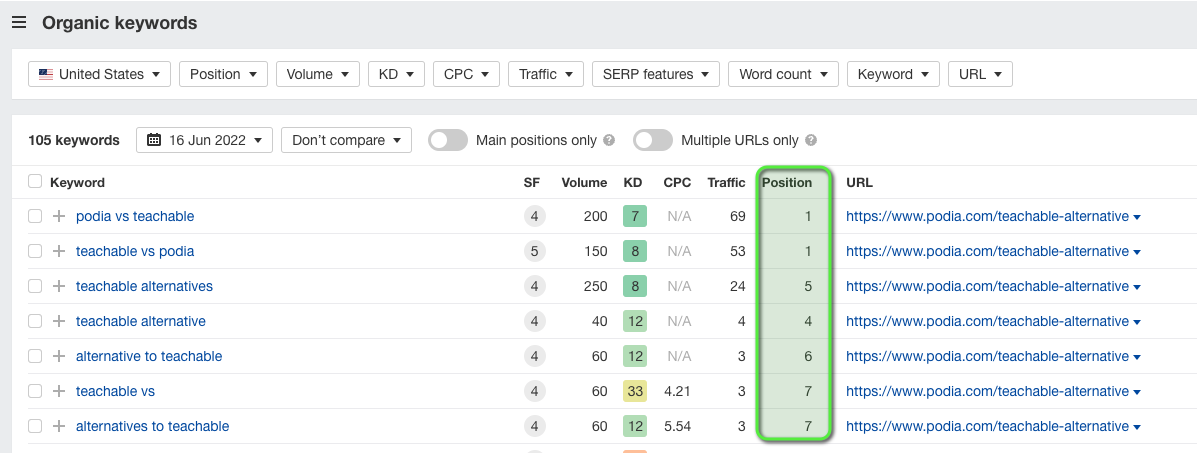Open the Word count filter dropdown

tap(783, 74)
